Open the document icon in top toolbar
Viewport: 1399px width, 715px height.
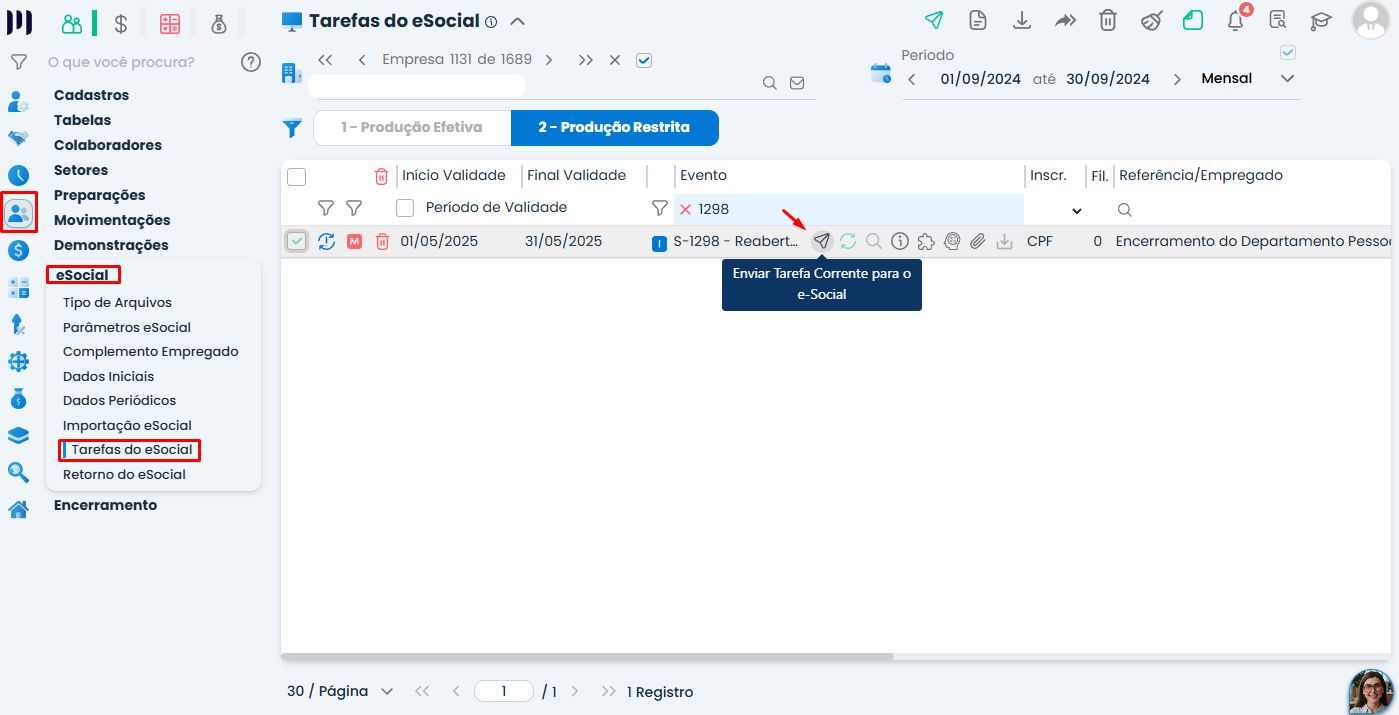pyautogui.click(x=978, y=20)
